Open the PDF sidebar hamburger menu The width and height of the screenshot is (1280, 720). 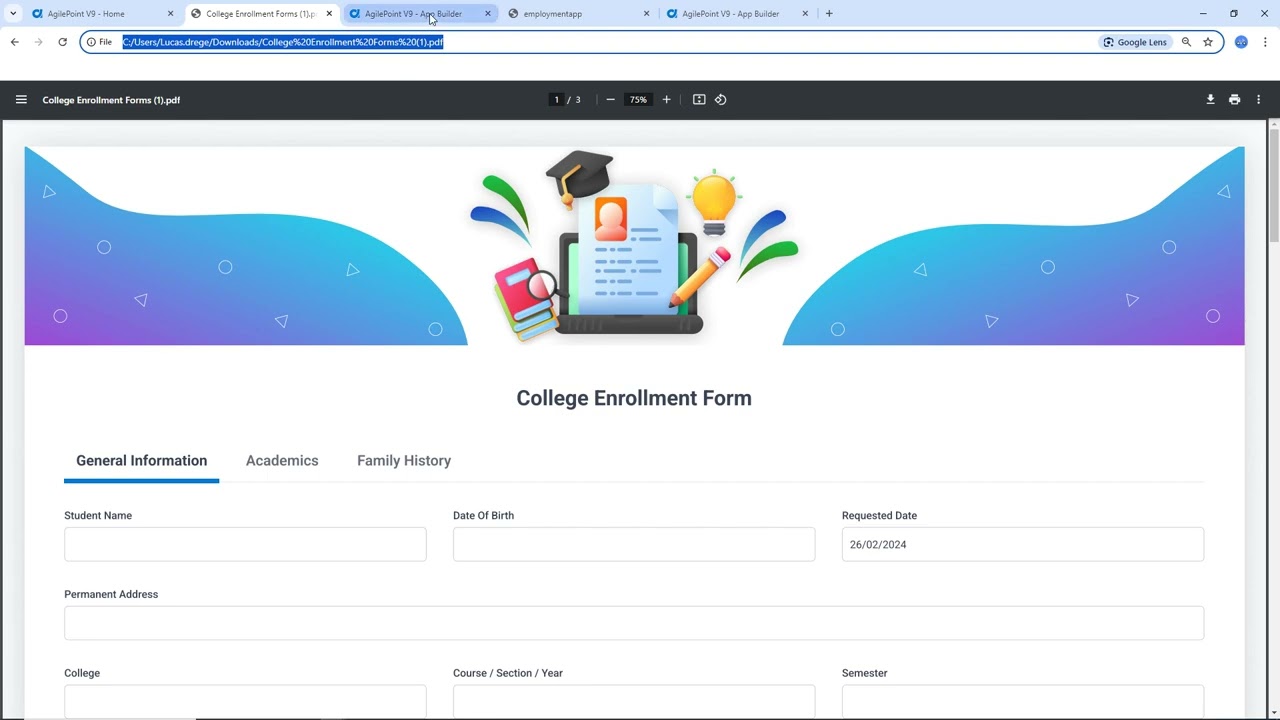[21, 100]
